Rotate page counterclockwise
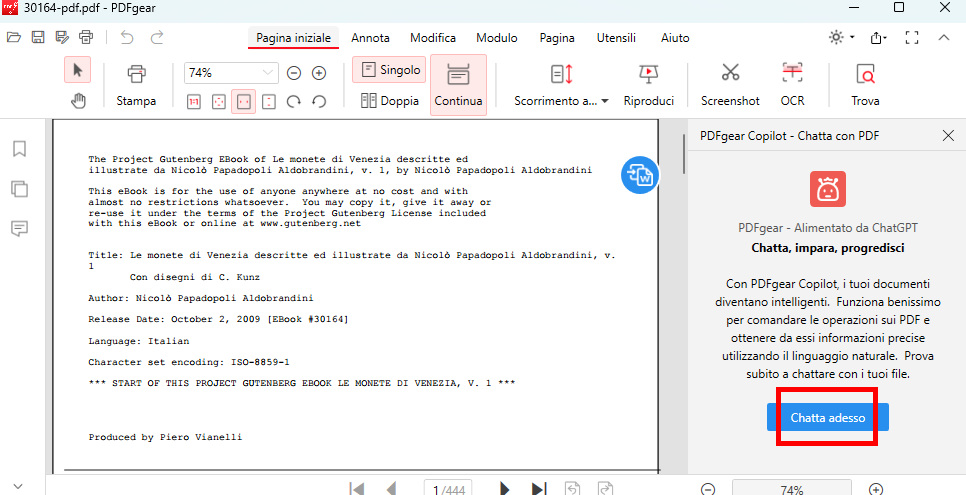The width and height of the screenshot is (966, 495). tap(319, 102)
